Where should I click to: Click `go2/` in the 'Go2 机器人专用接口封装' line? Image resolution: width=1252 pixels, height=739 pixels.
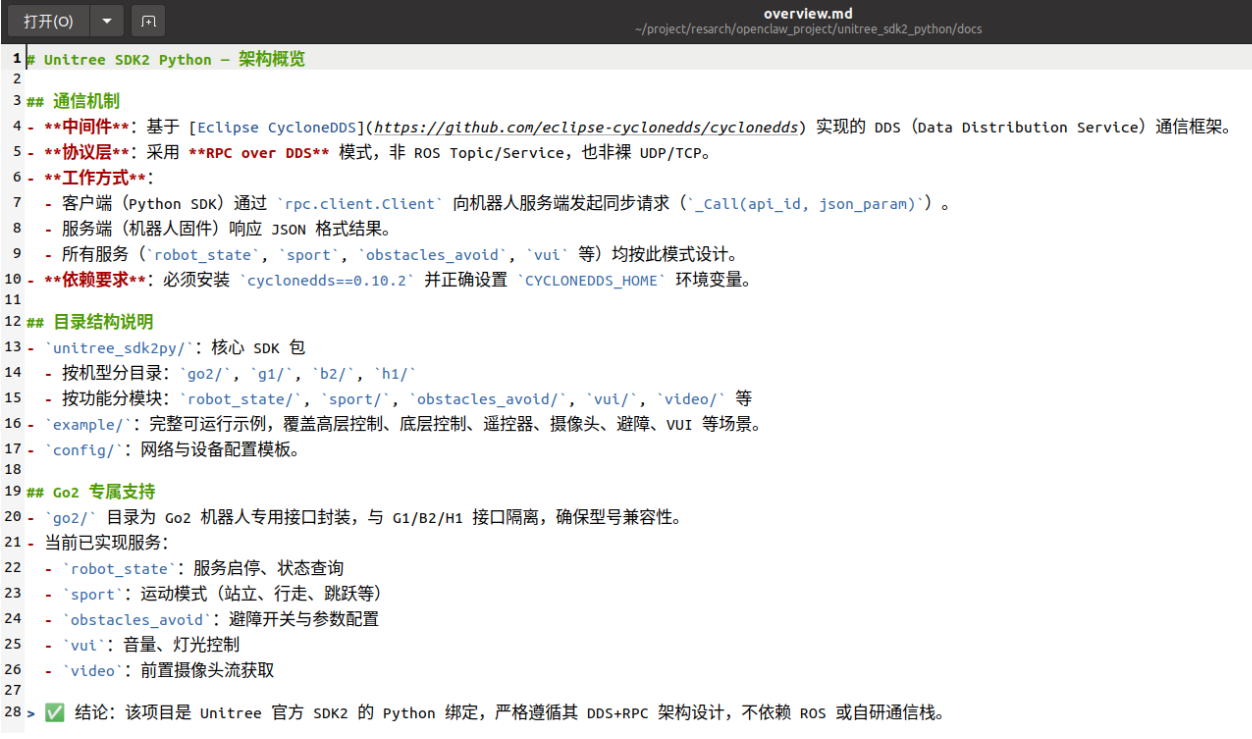point(71,517)
